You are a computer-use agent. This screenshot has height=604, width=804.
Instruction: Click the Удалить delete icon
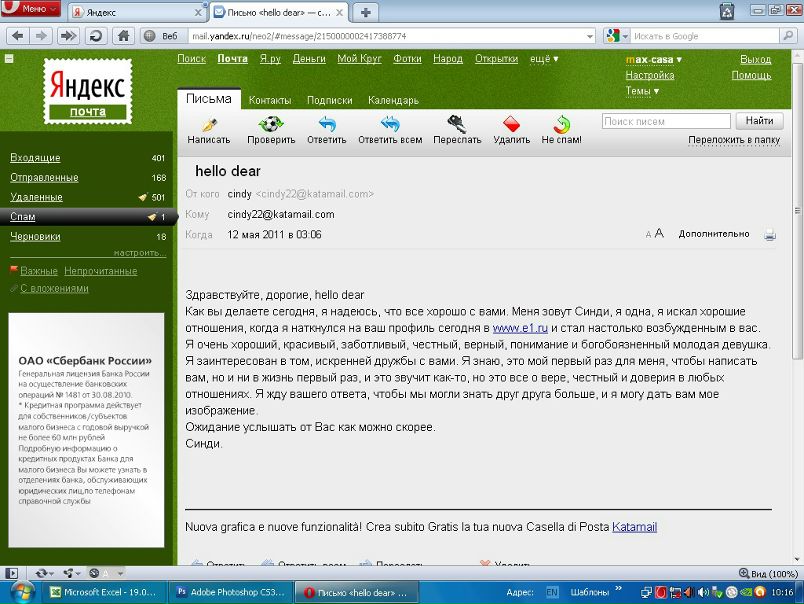[512, 125]
